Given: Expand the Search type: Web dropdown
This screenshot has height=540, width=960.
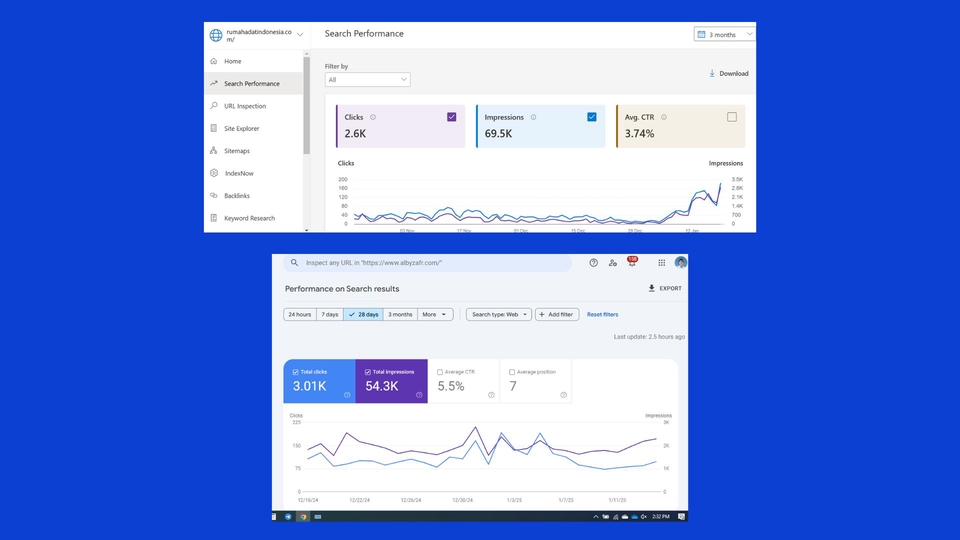Looking at the screenshot, I should 498,315.
